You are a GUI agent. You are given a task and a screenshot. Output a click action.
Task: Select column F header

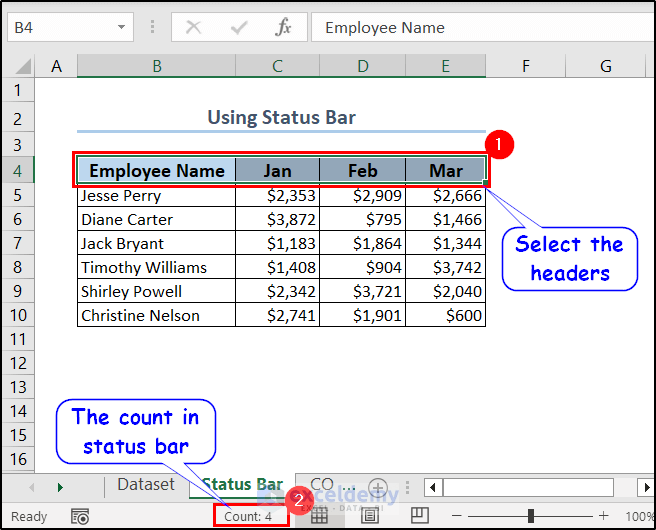coord(526,66)
